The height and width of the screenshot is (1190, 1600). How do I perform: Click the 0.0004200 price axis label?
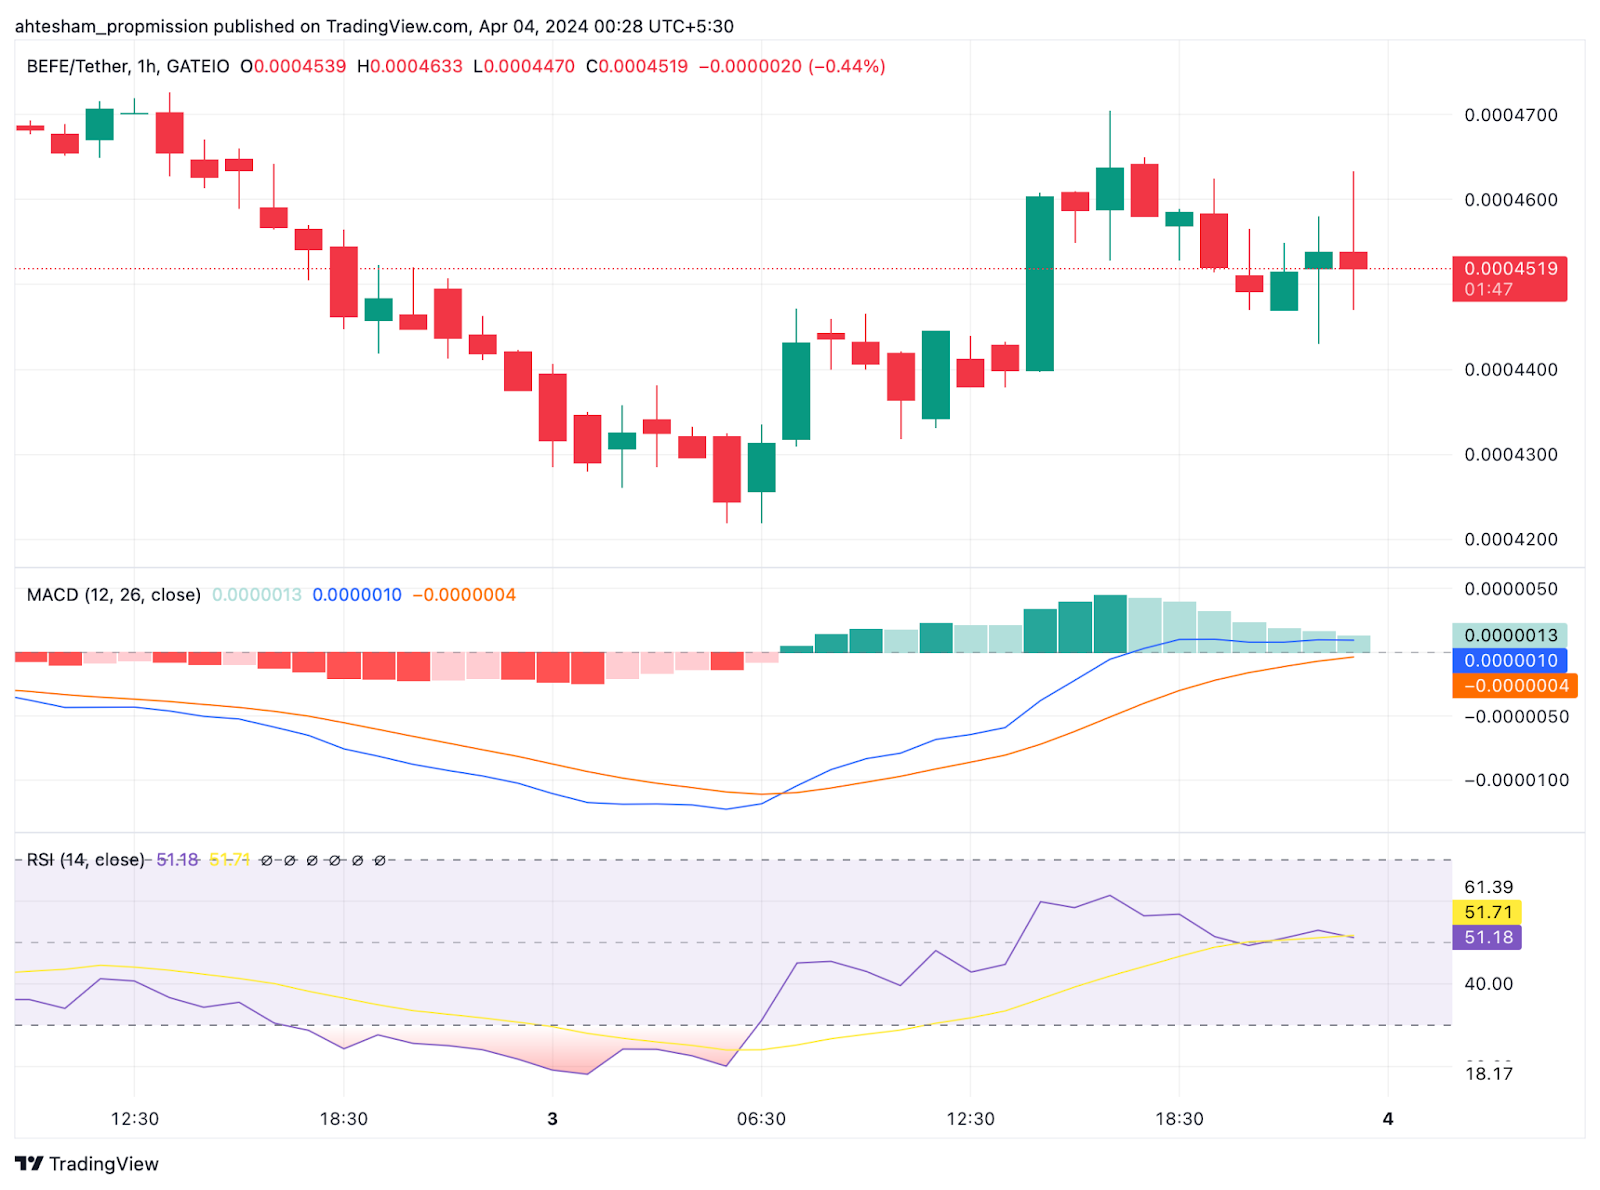click(1511, 539)
